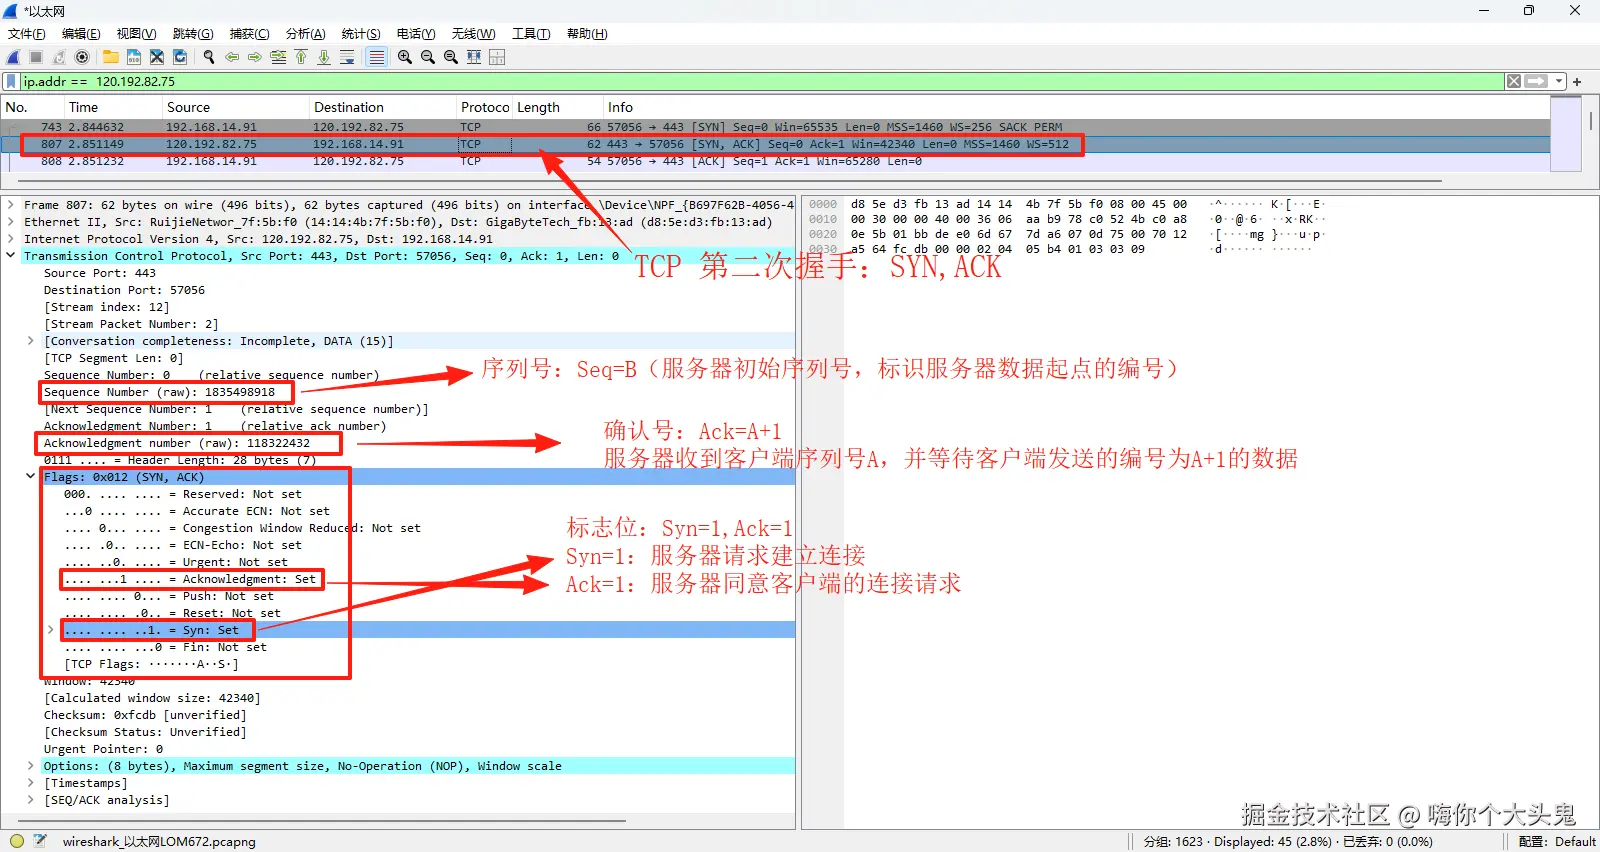Expand the Ethernet II tree node
This screenshot has width=1600, height=852.
click(11, 222)
